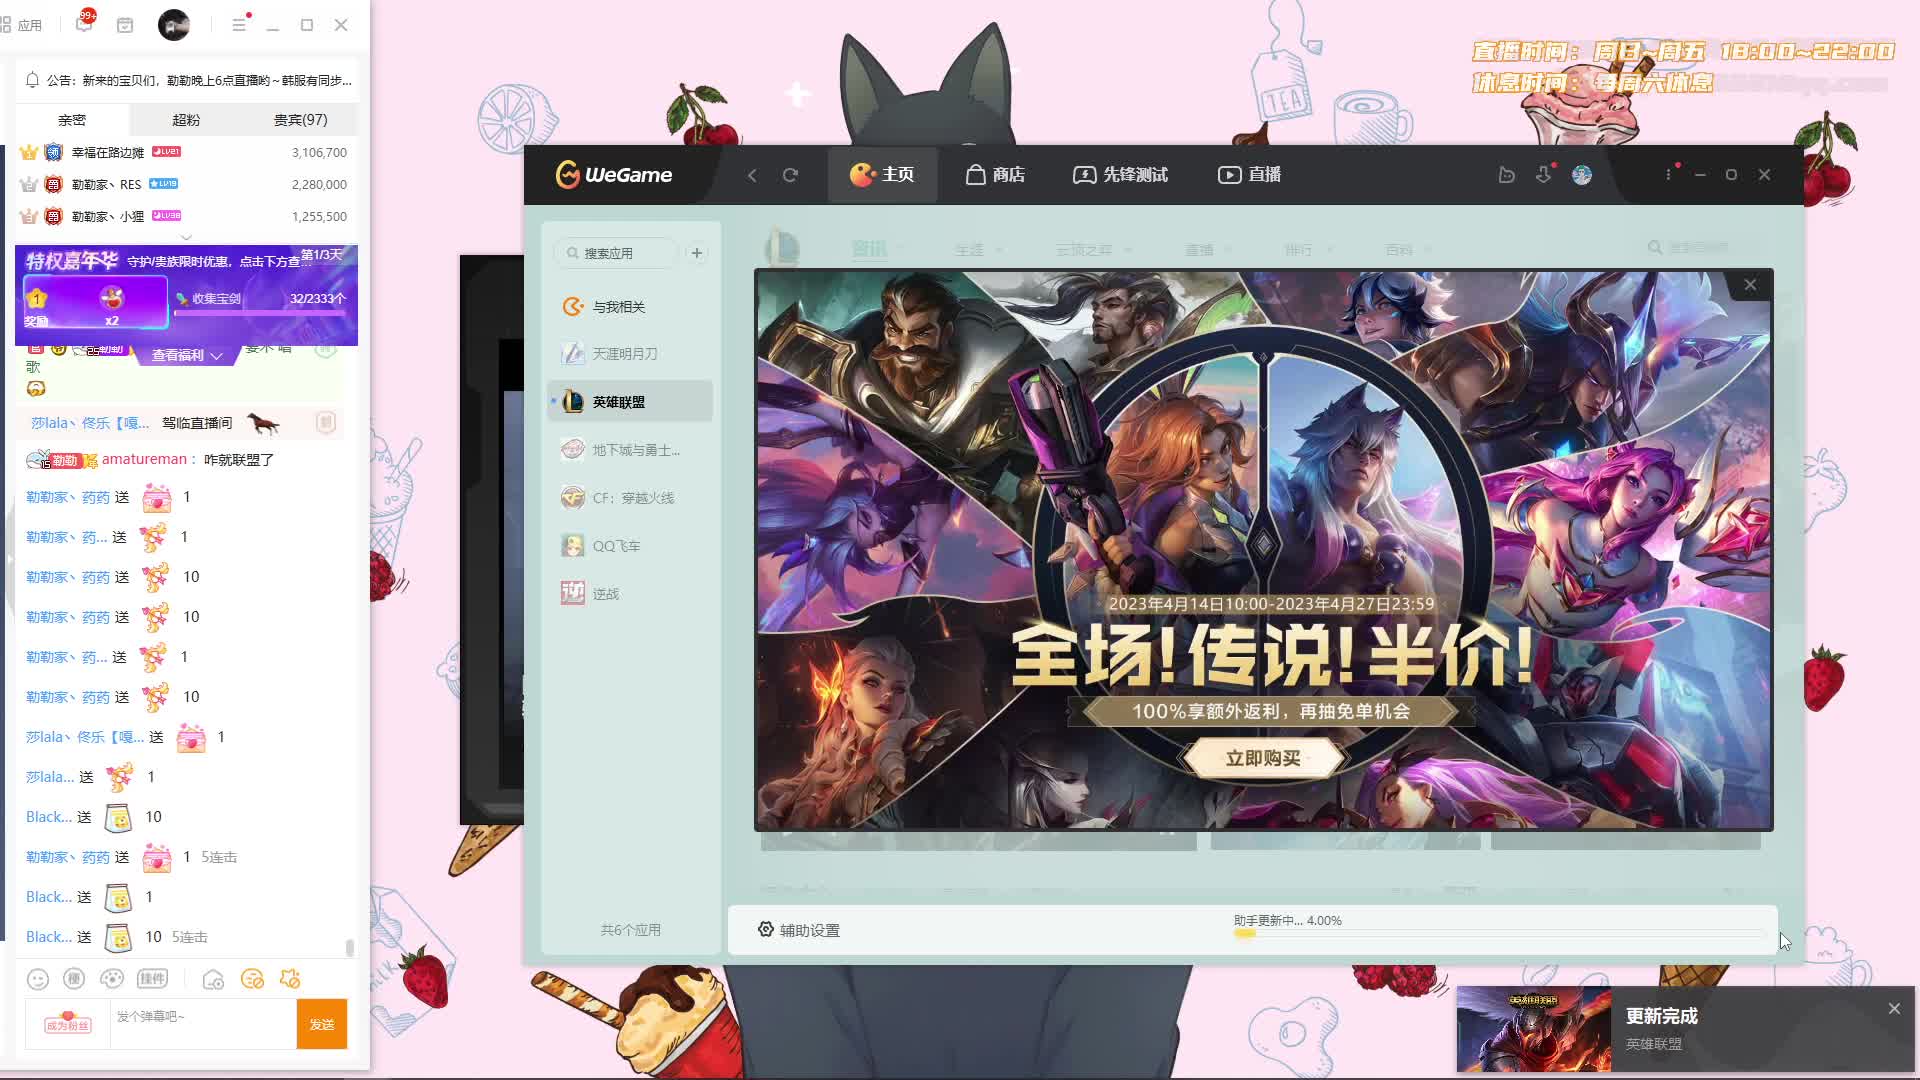Add an application with the plus button
The height and width of the screenshot is (1080, 1920).
coord(697,253)
